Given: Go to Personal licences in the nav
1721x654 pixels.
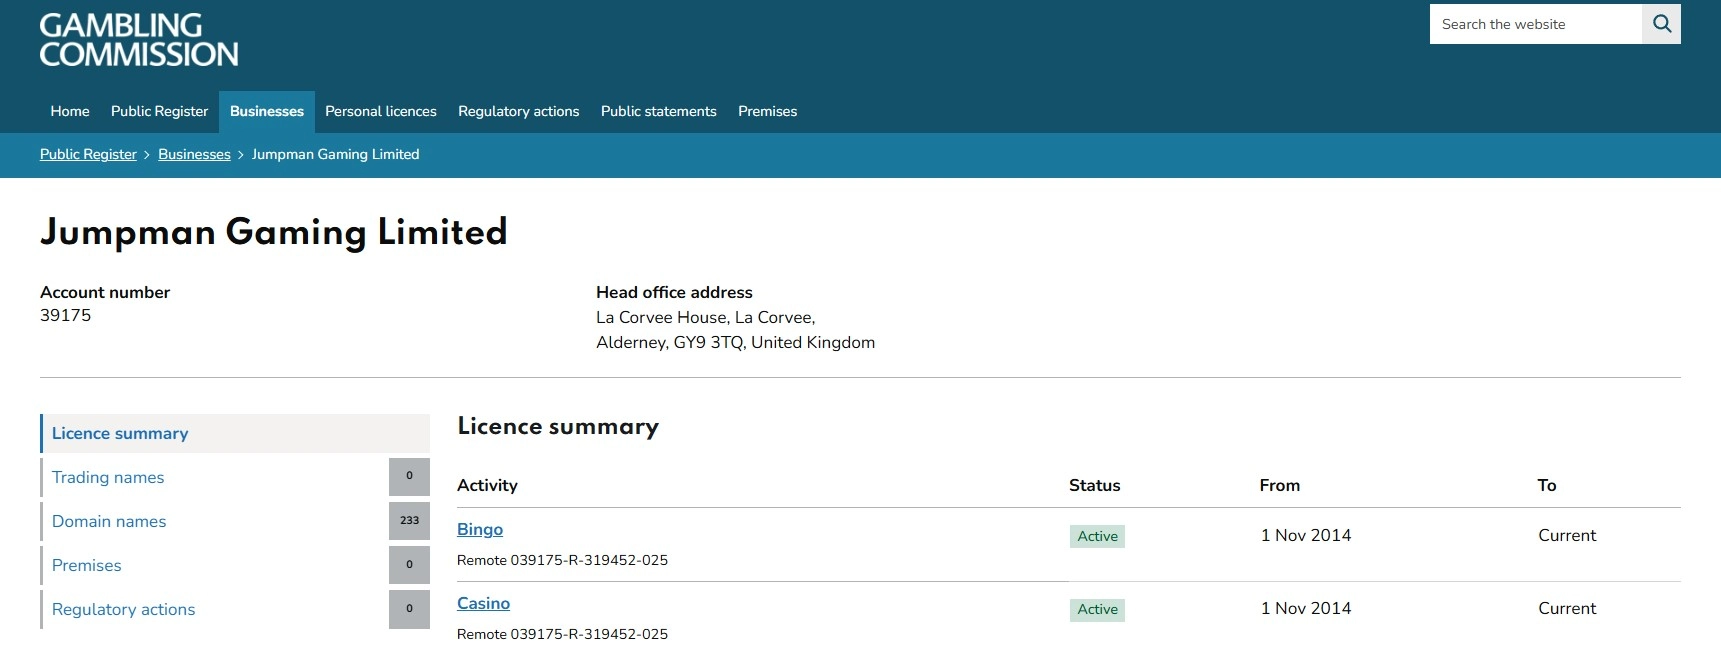Looking at the screenshot, I should [x=381, y=111].
